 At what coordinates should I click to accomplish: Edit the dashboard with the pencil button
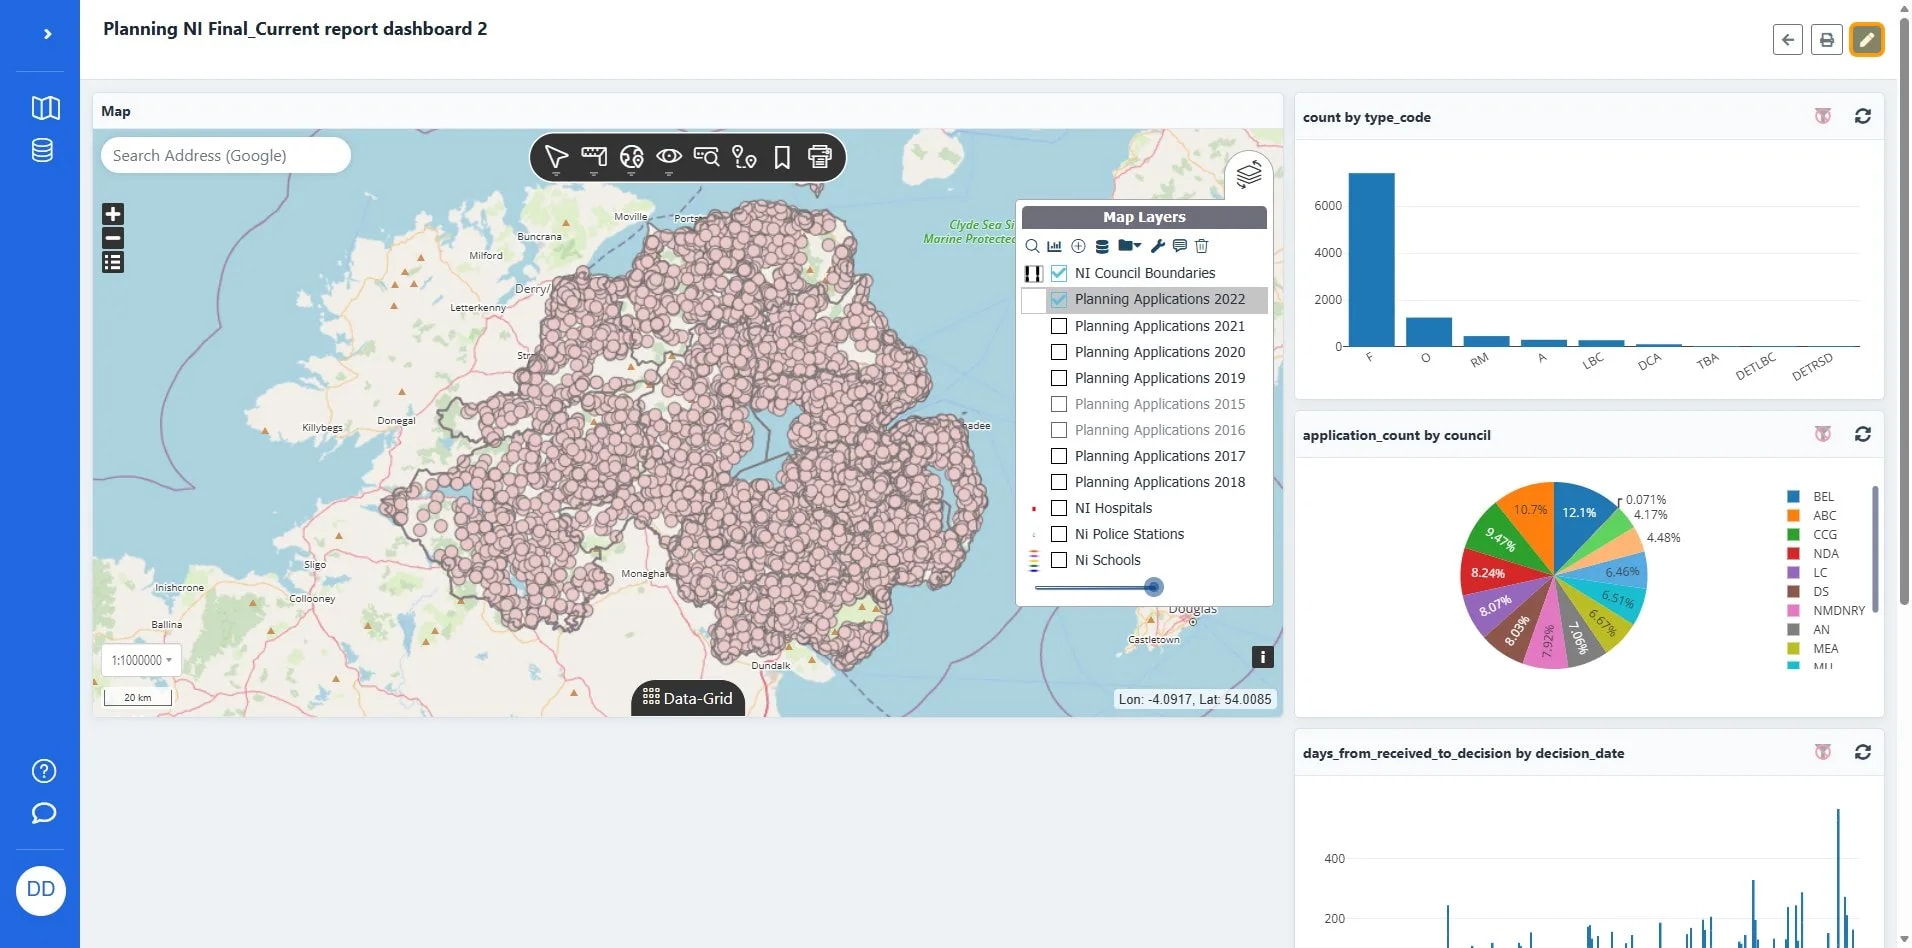tap(1866, 40)
